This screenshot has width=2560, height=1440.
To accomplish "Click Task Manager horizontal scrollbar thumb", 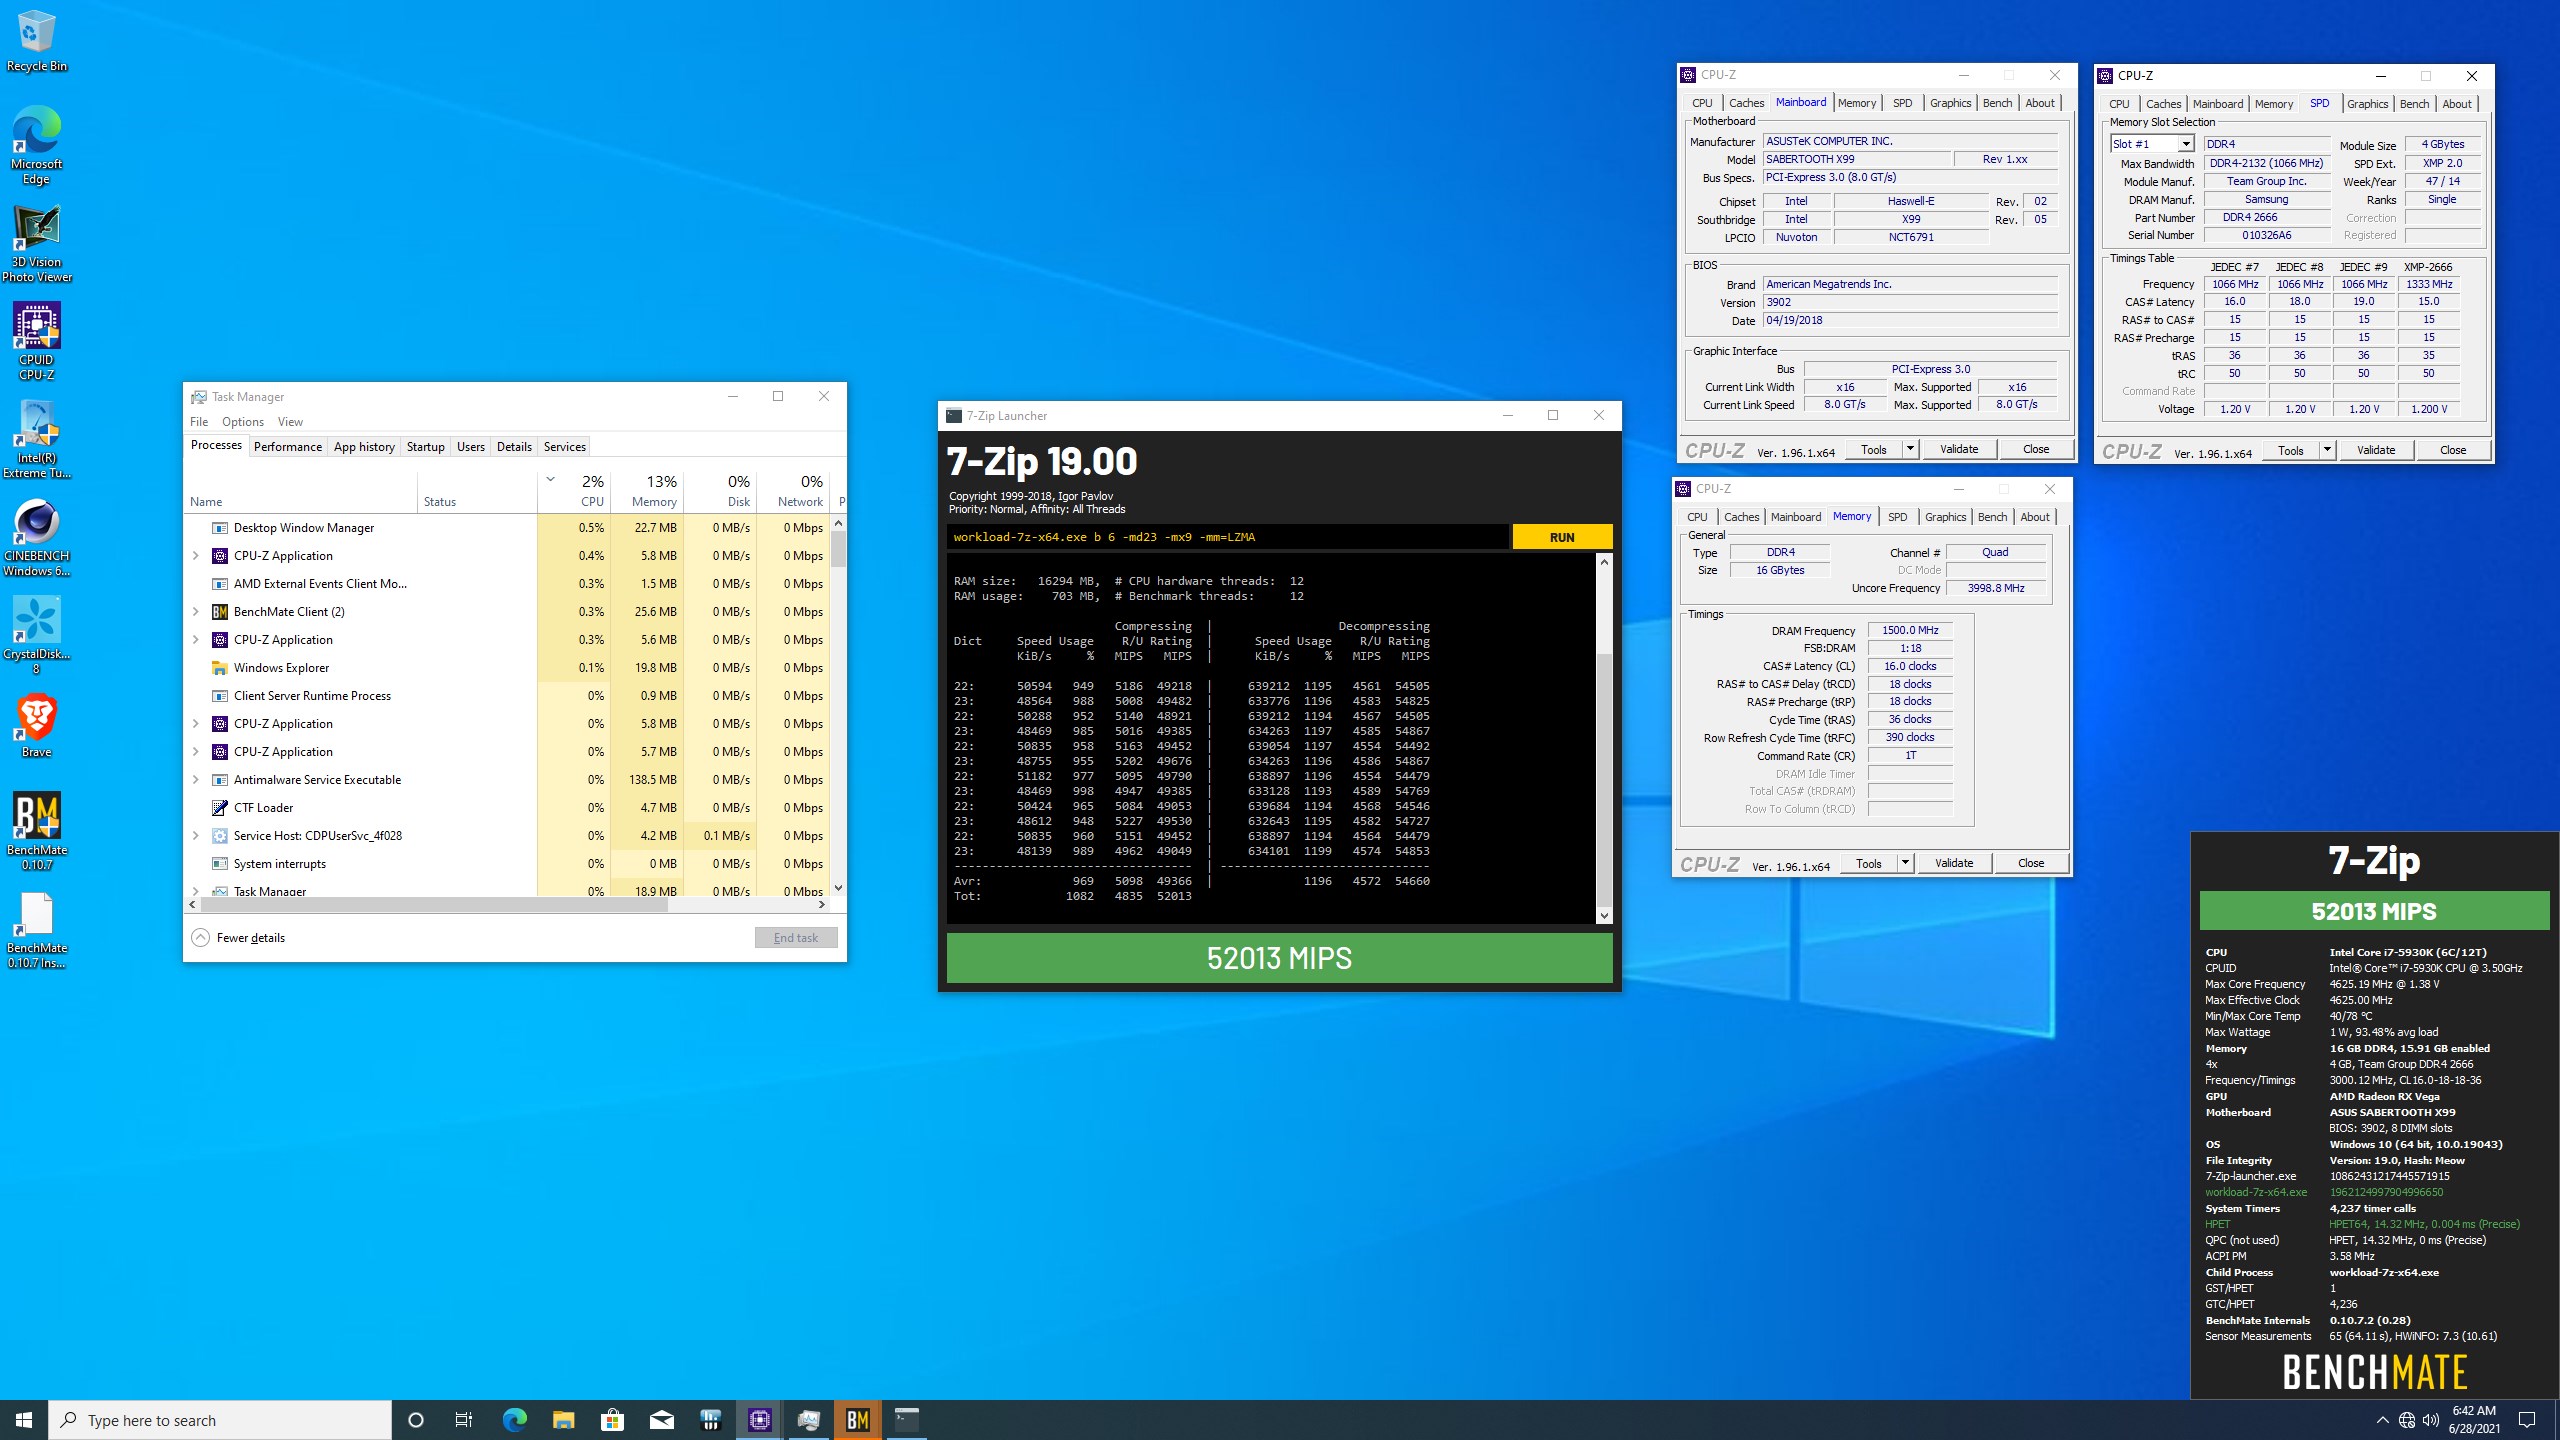I will coord(434,904).
